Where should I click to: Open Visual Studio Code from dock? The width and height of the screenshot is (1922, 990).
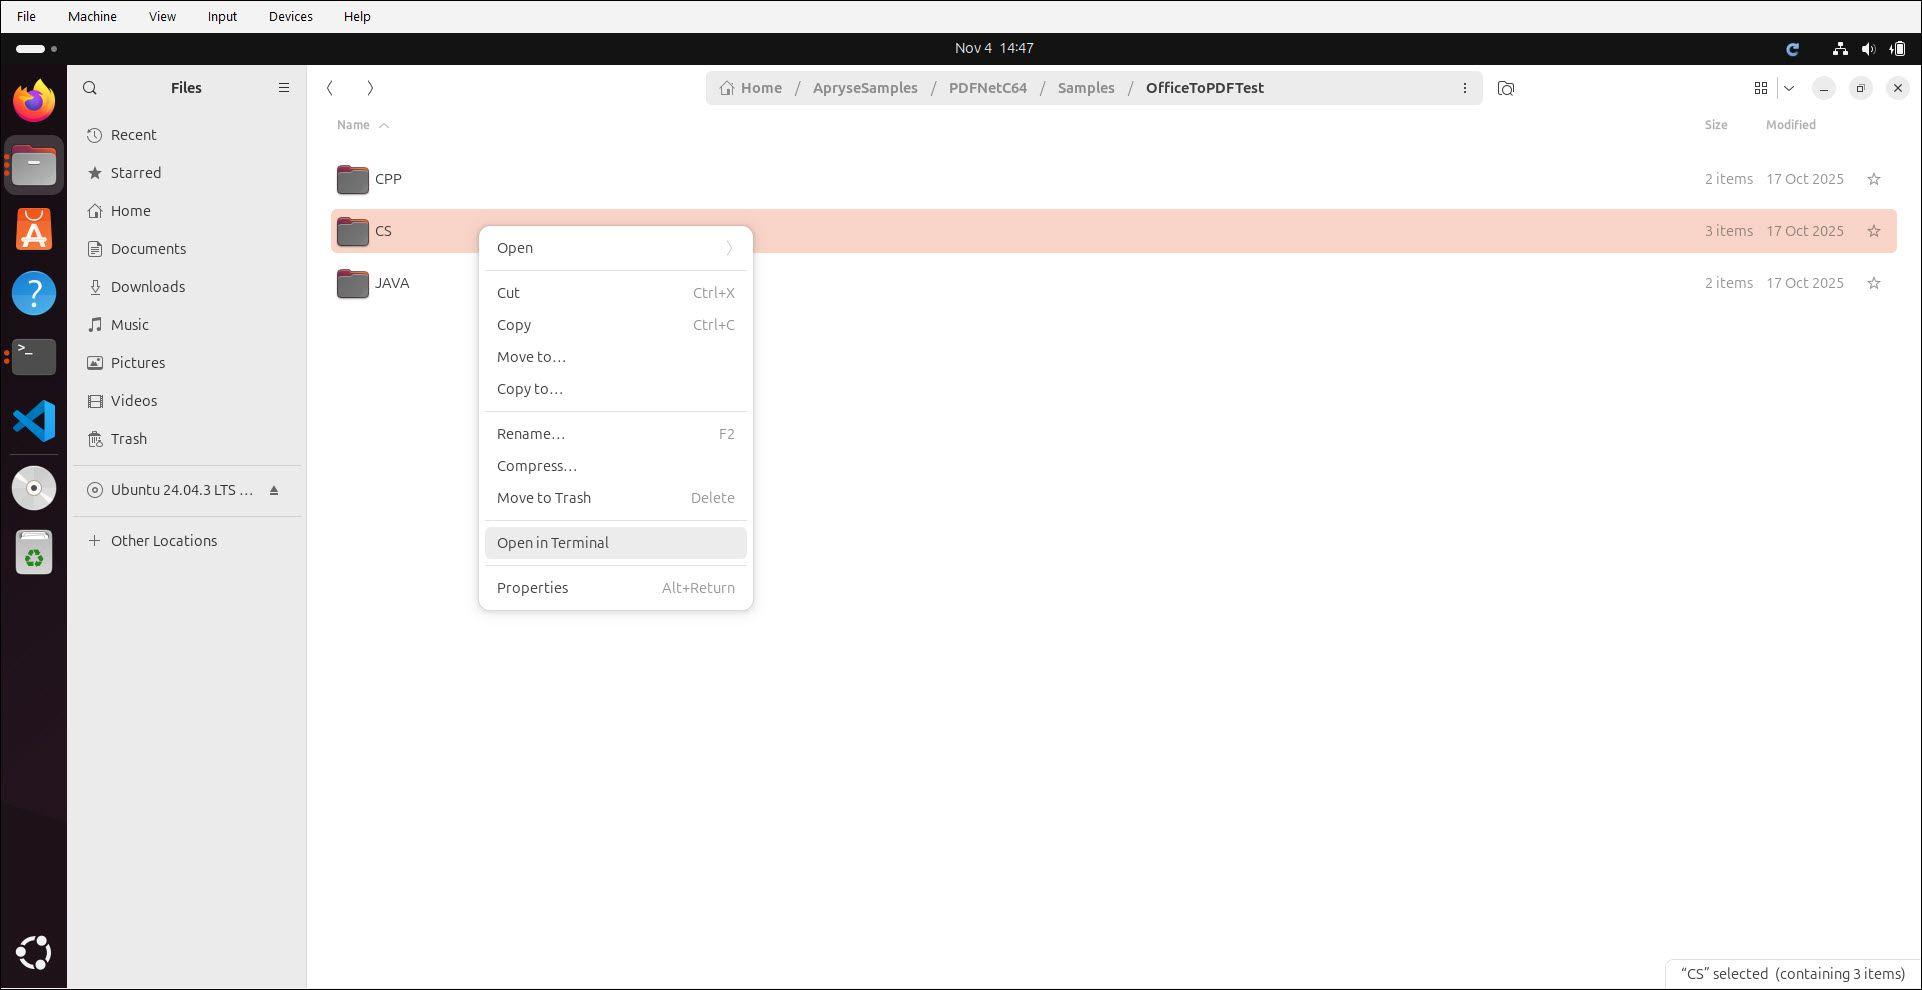34,421
